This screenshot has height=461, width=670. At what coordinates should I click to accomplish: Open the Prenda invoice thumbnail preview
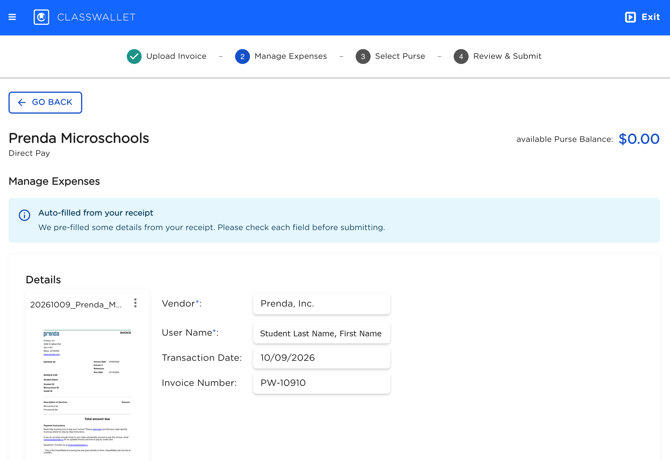tap(87, 392)
